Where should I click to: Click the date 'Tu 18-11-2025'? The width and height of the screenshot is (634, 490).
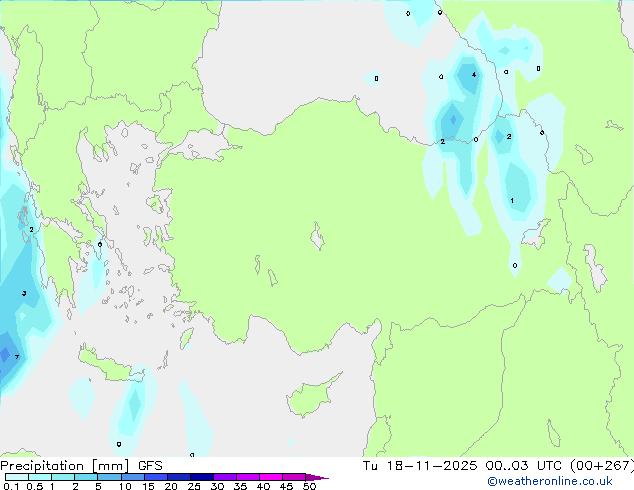point(420,466)
